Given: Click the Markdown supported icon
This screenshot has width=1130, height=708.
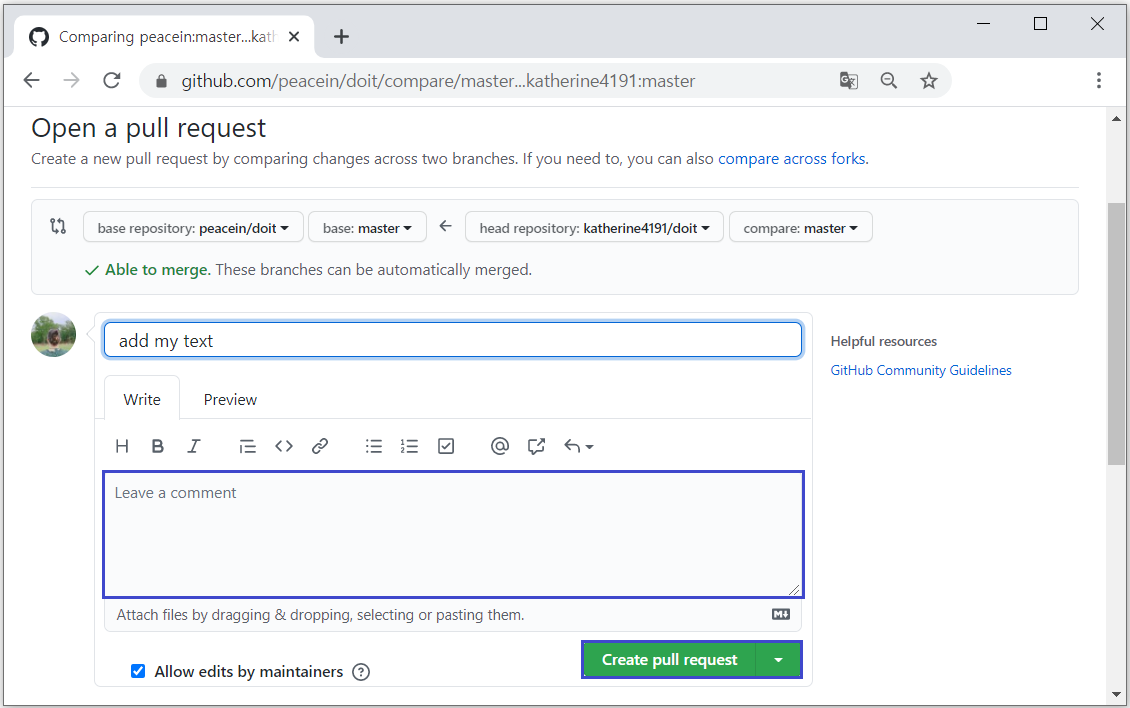Looking at the screenshot, I should coord(781,614).
